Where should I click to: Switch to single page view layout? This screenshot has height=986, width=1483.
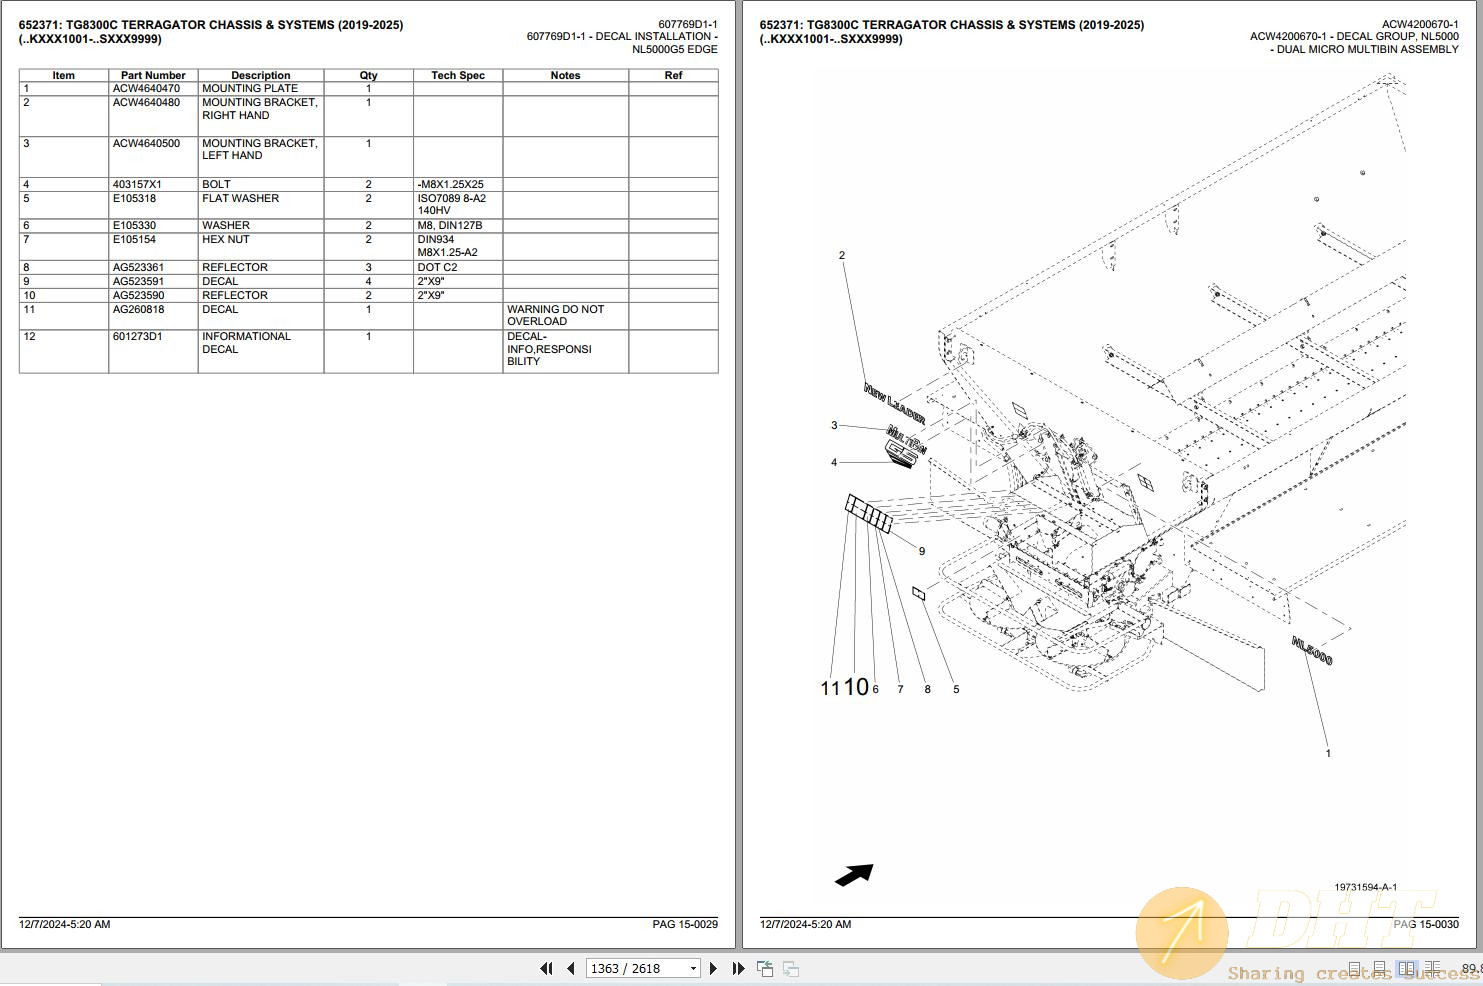(x=1355, y=969)
